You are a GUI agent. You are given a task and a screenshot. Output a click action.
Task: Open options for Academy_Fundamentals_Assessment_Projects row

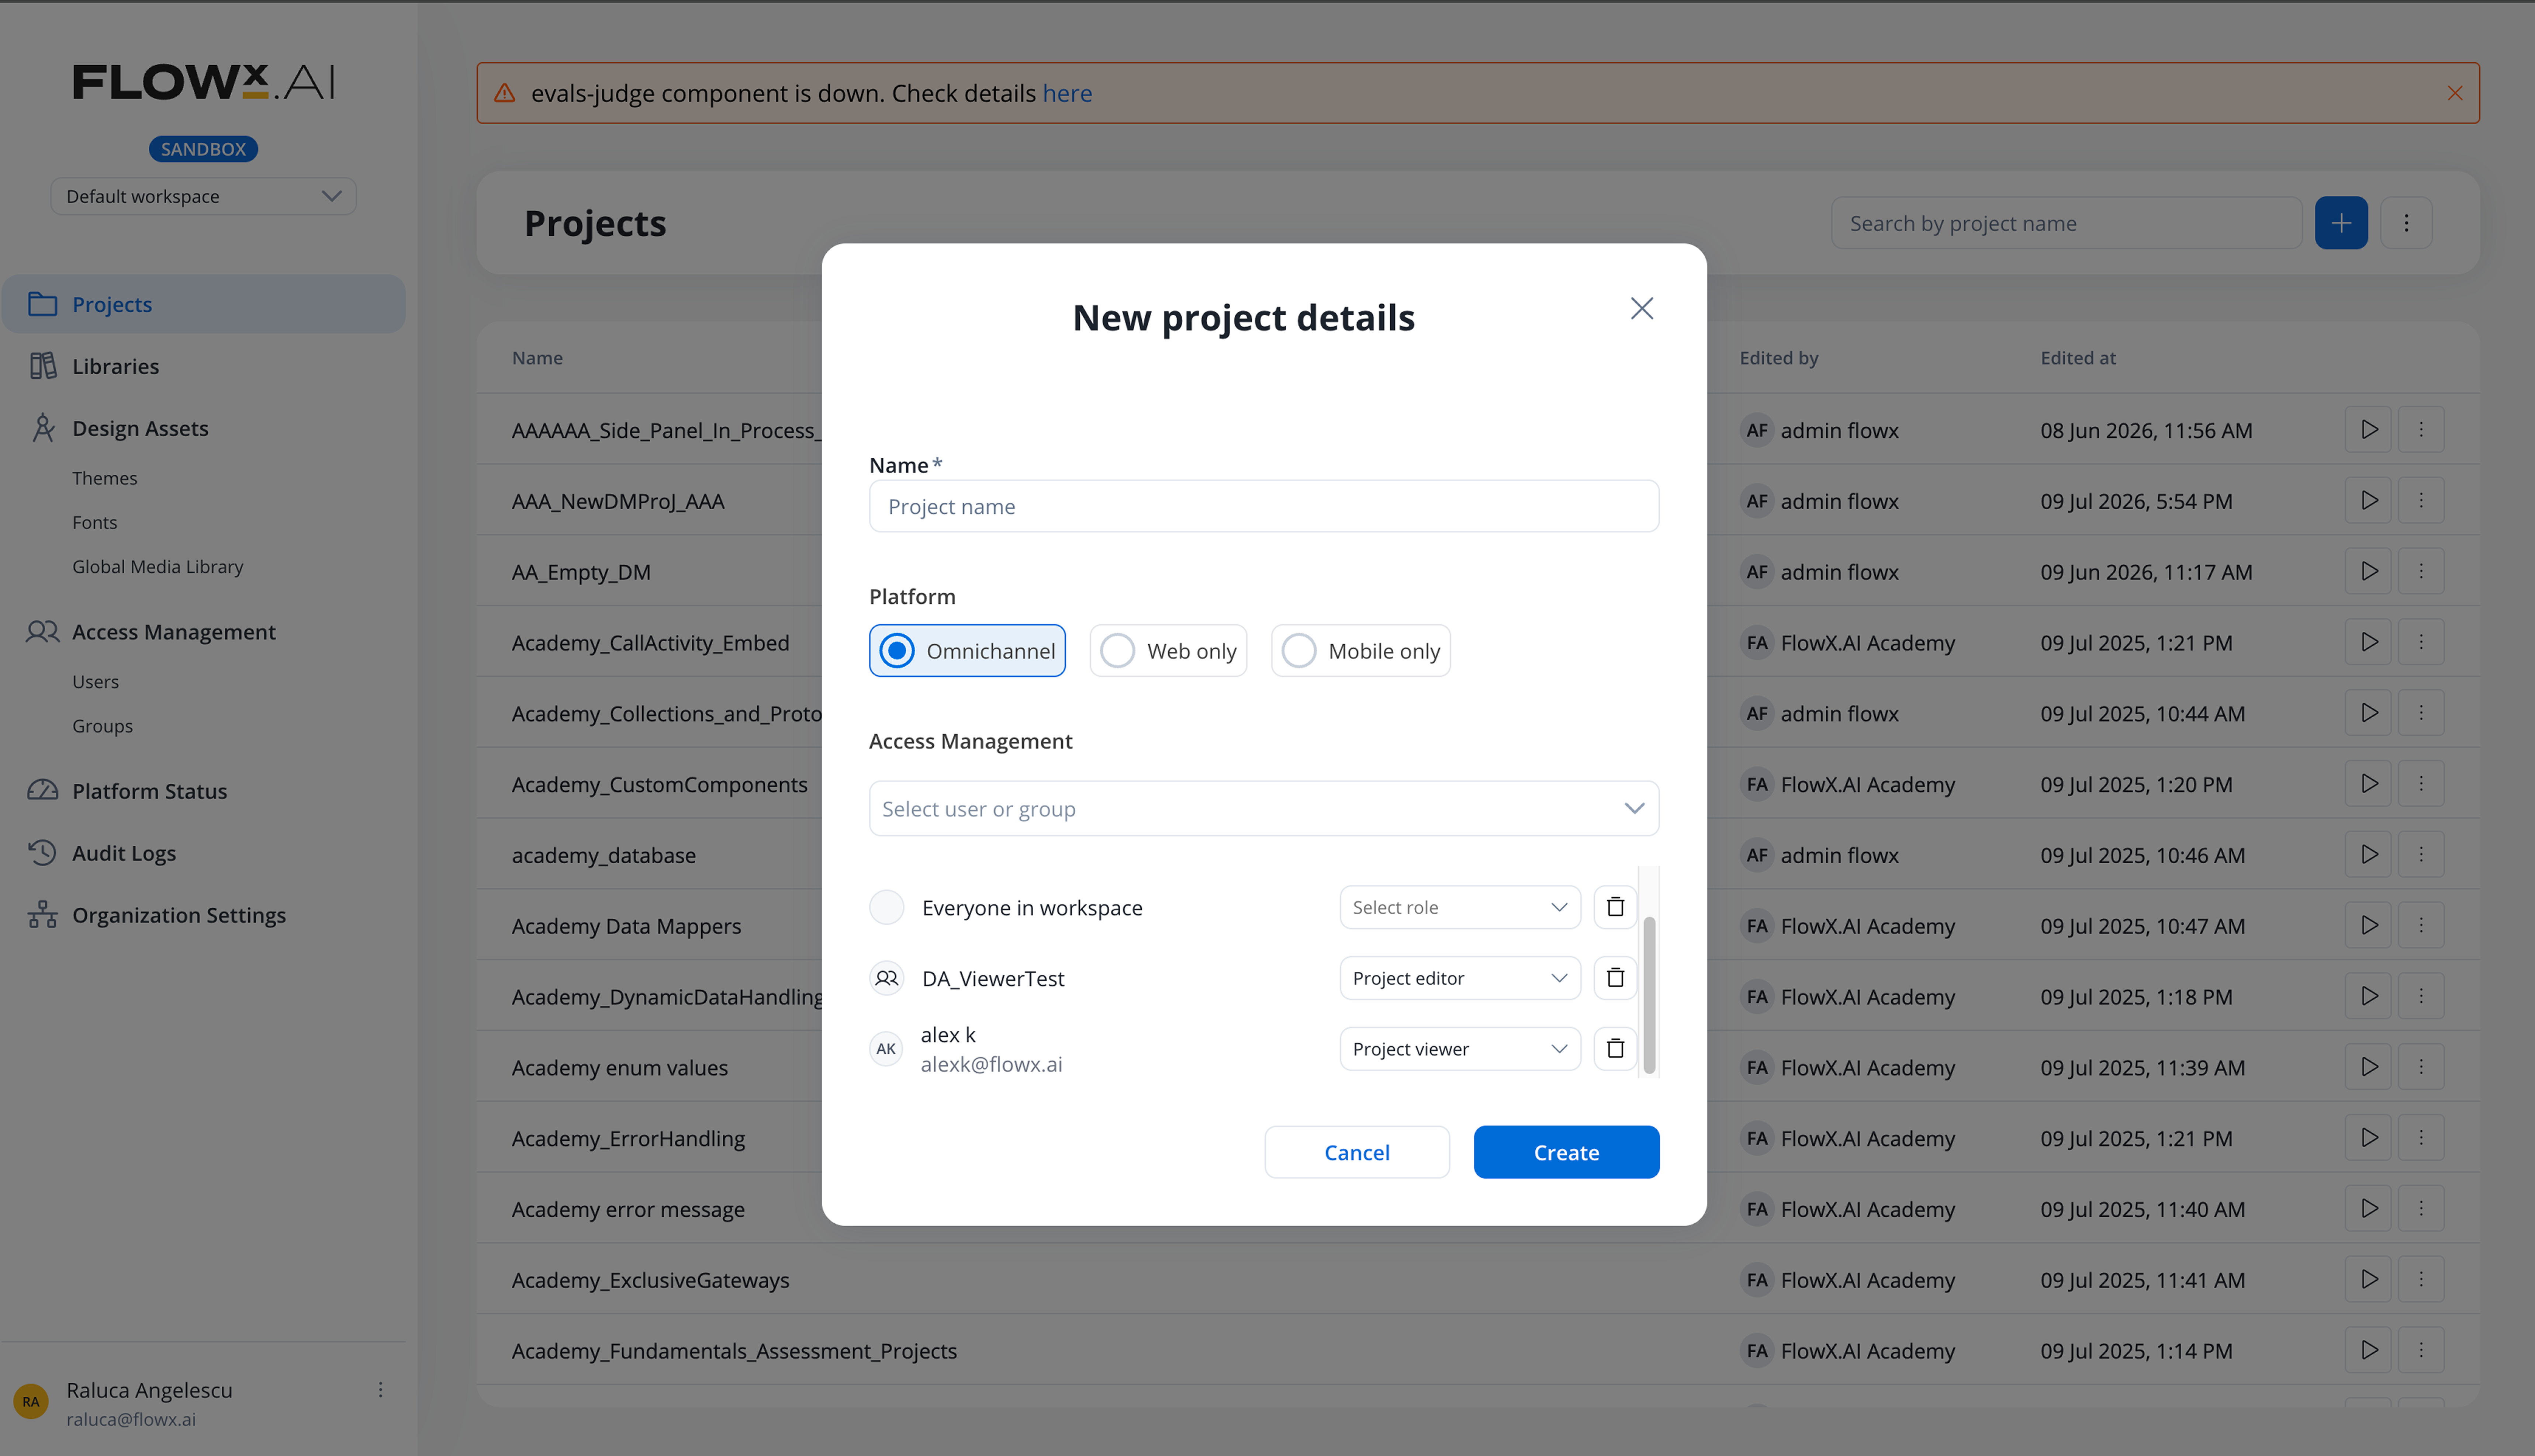(x=2421, y=1350)
